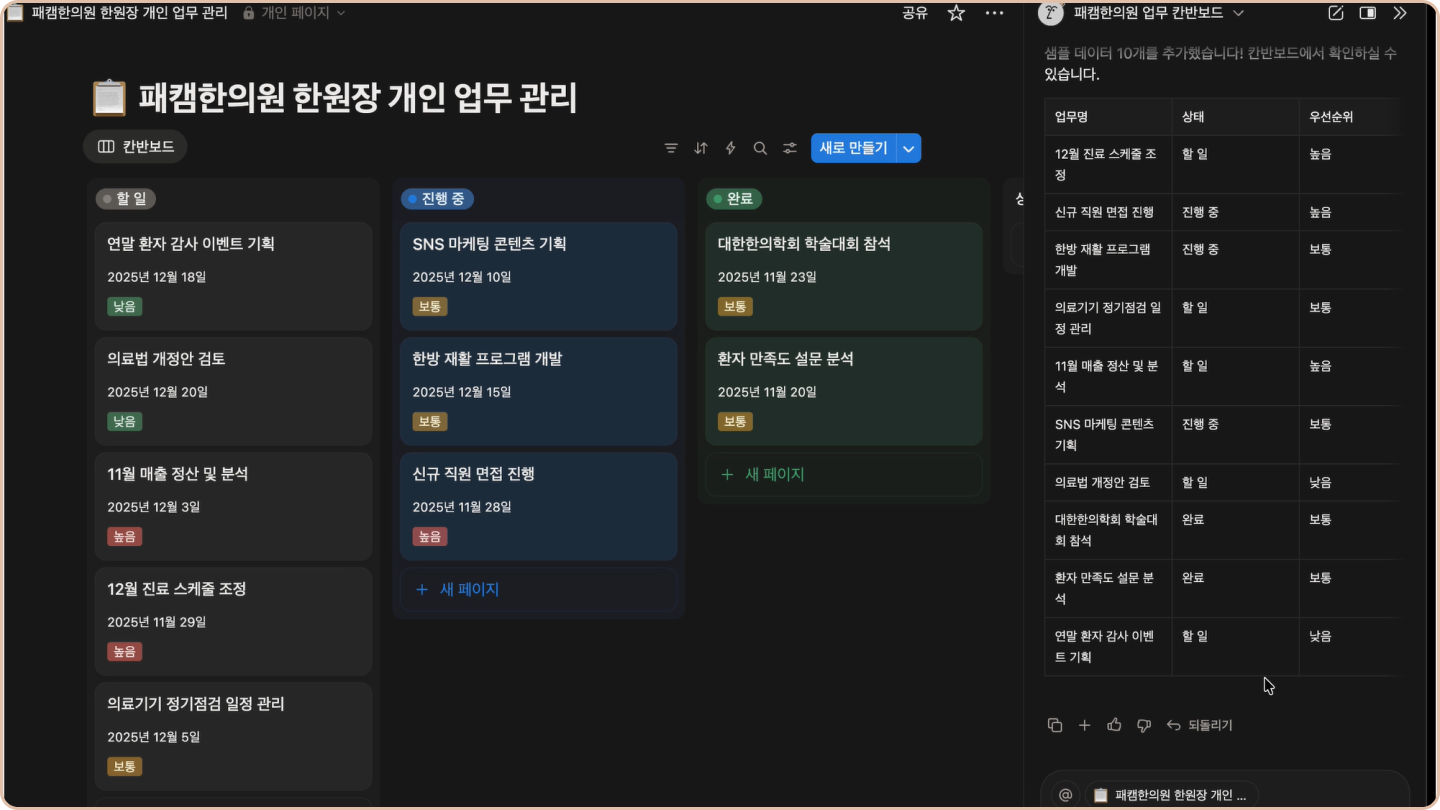Click the 공유 share button
Viewport: 1440px width, 810px height.
[915, 13]
